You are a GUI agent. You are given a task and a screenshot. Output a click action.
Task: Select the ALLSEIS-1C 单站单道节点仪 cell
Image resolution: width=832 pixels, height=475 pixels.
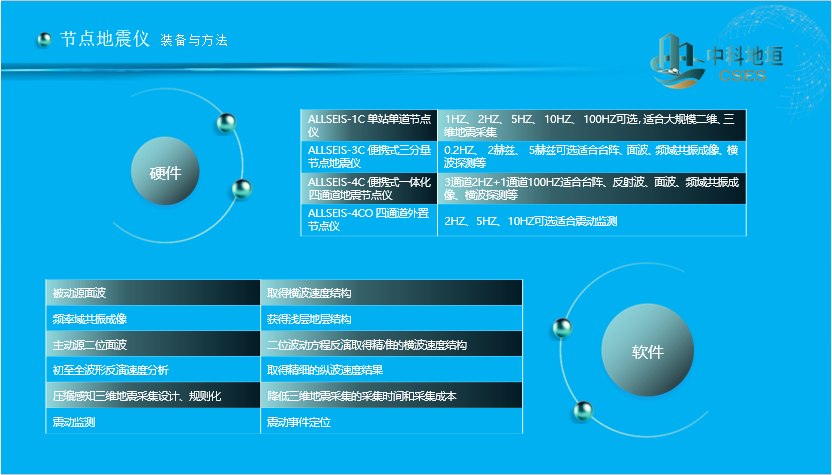click(369, 125)
